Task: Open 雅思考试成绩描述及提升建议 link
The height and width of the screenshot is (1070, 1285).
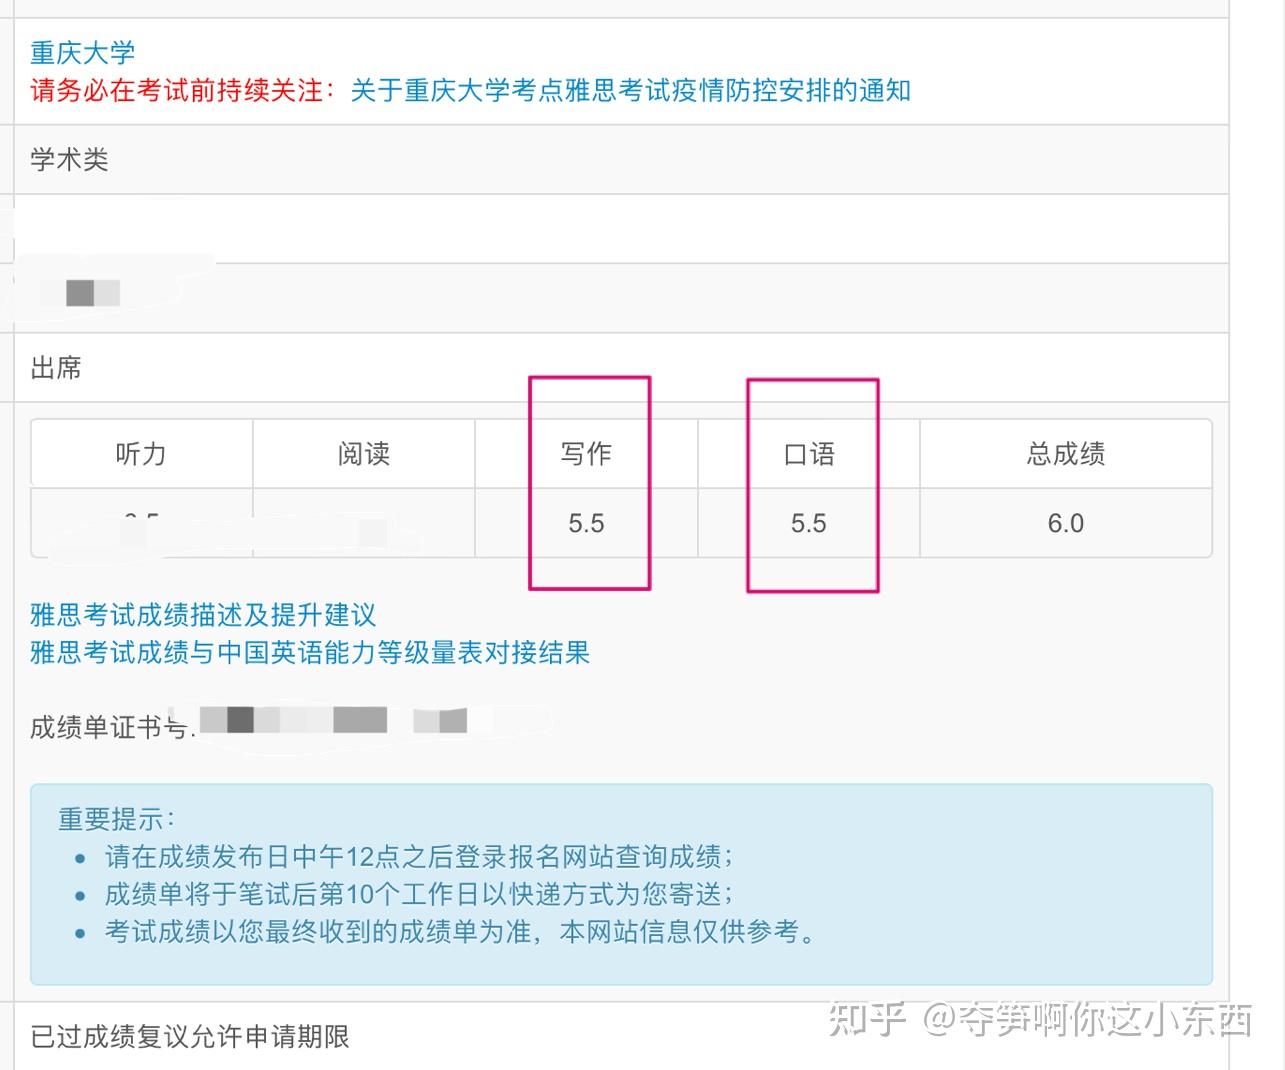Action: 203,615
